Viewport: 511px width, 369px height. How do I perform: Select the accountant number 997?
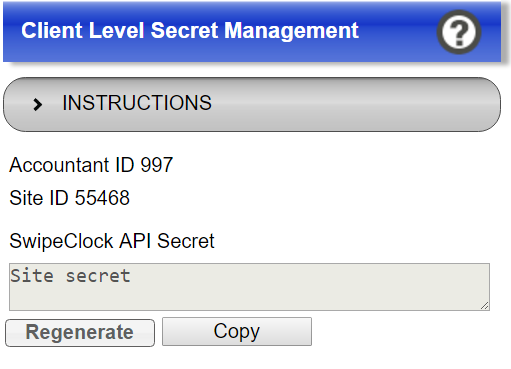157,165
